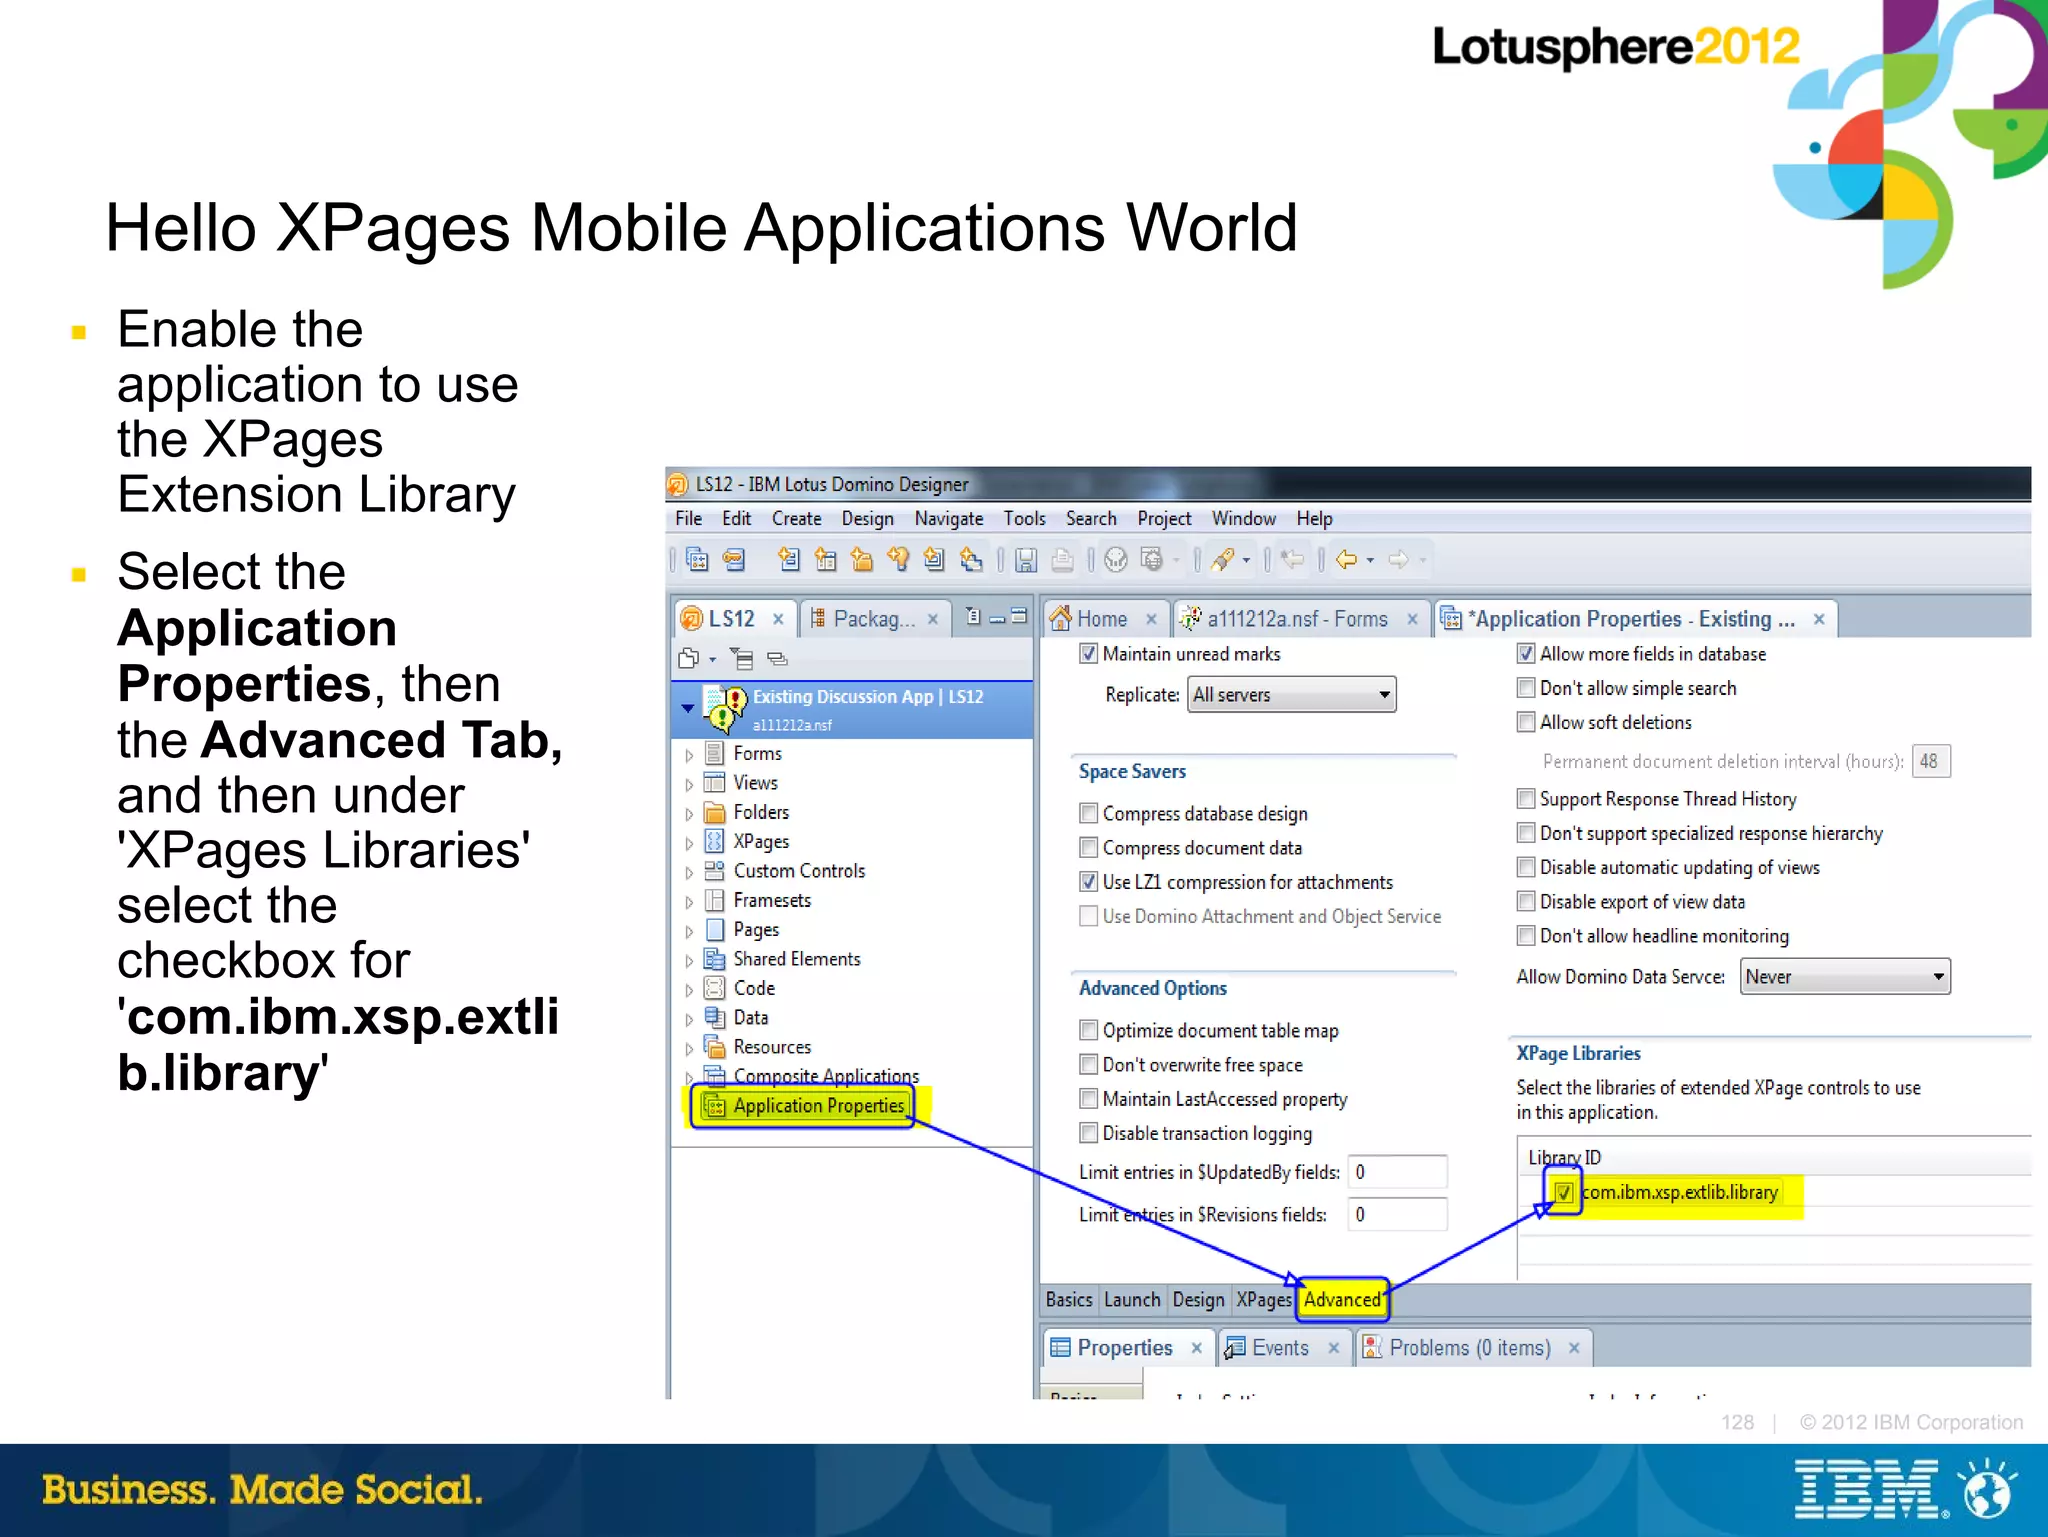Click the Views icon in the navigator
Screen dimensions: 2048x1537
(714, 782)
